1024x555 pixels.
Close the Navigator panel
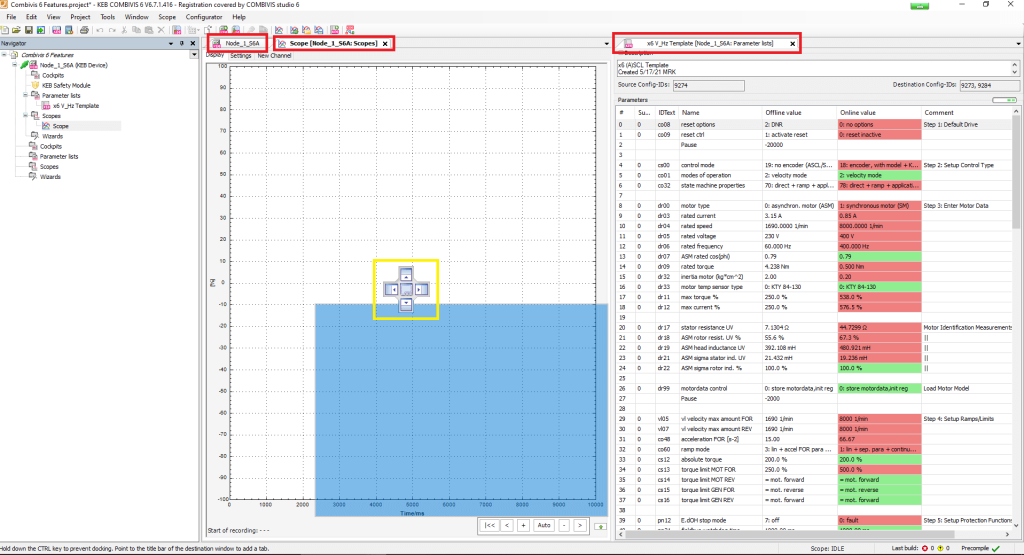click(193, 43)
